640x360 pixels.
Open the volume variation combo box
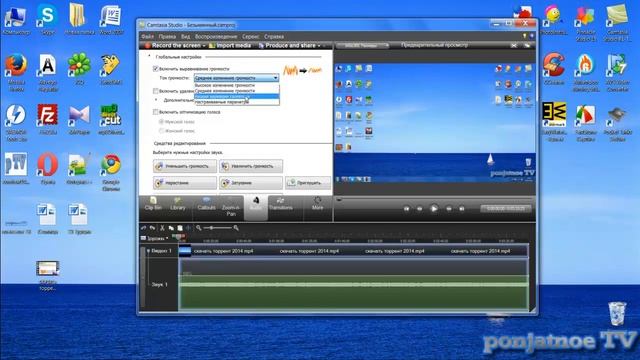236,78
